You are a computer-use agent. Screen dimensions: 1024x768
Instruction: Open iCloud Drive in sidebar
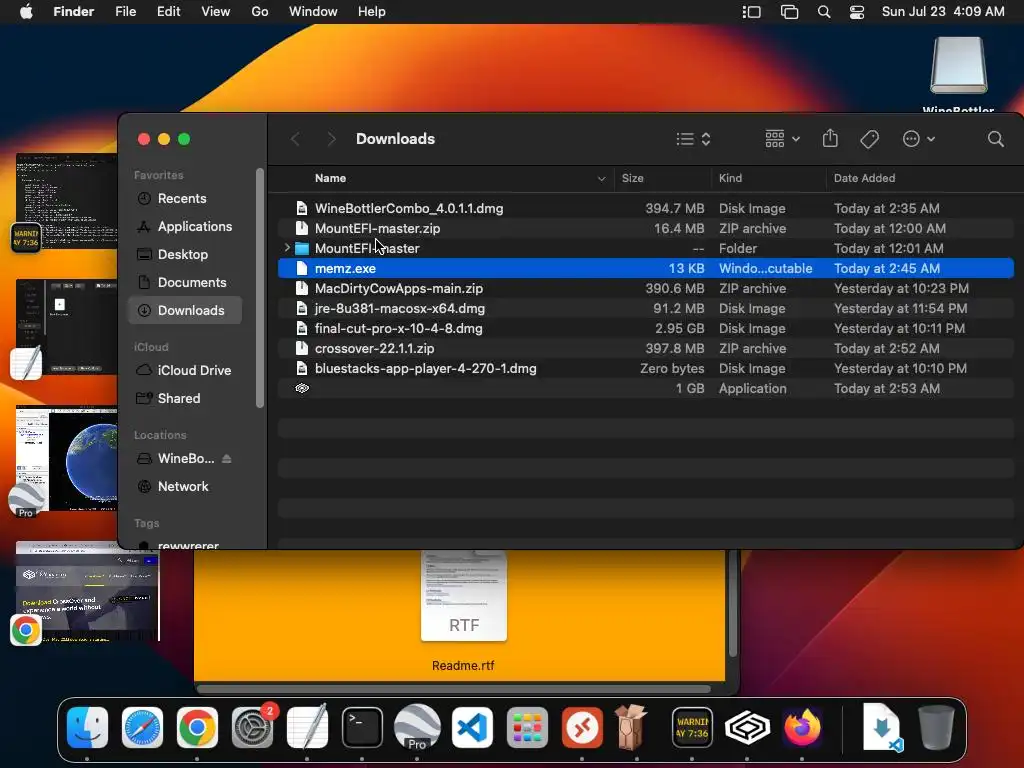pos(185,370)
